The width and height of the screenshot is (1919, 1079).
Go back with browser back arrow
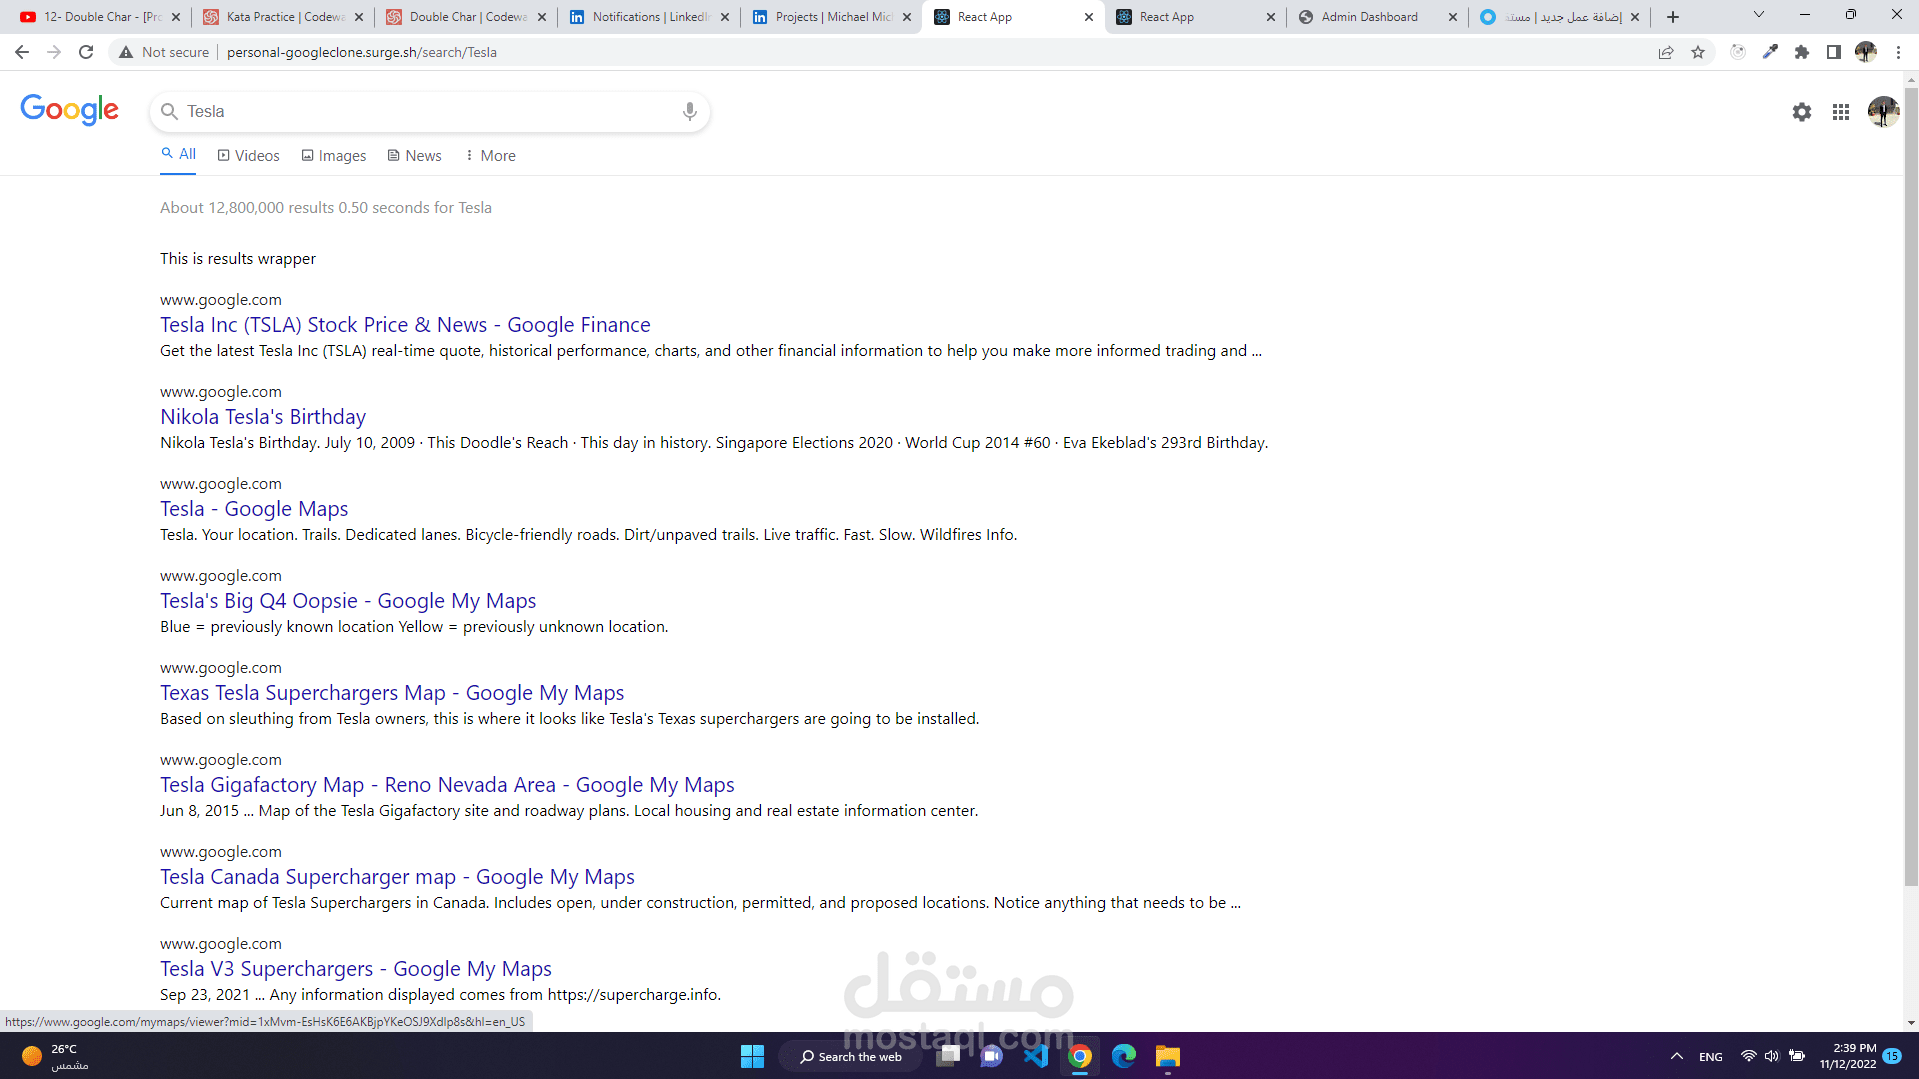pyautogui.click(x=22, y=52)
